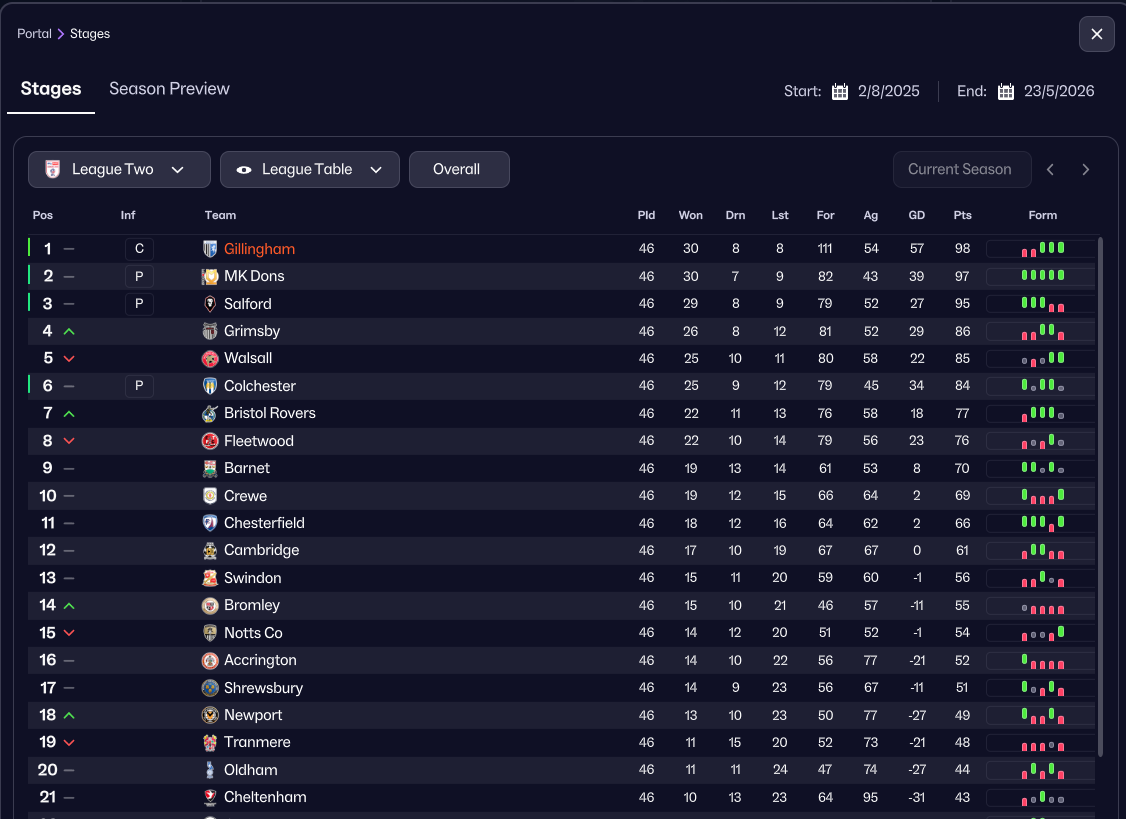Open the League Two competition dropdown
Viewport: 1126px width, 819px height.
coord(119,170)
